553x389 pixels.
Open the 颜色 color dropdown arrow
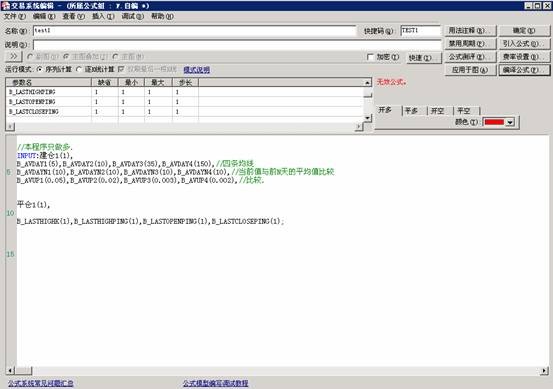point(510,122)
